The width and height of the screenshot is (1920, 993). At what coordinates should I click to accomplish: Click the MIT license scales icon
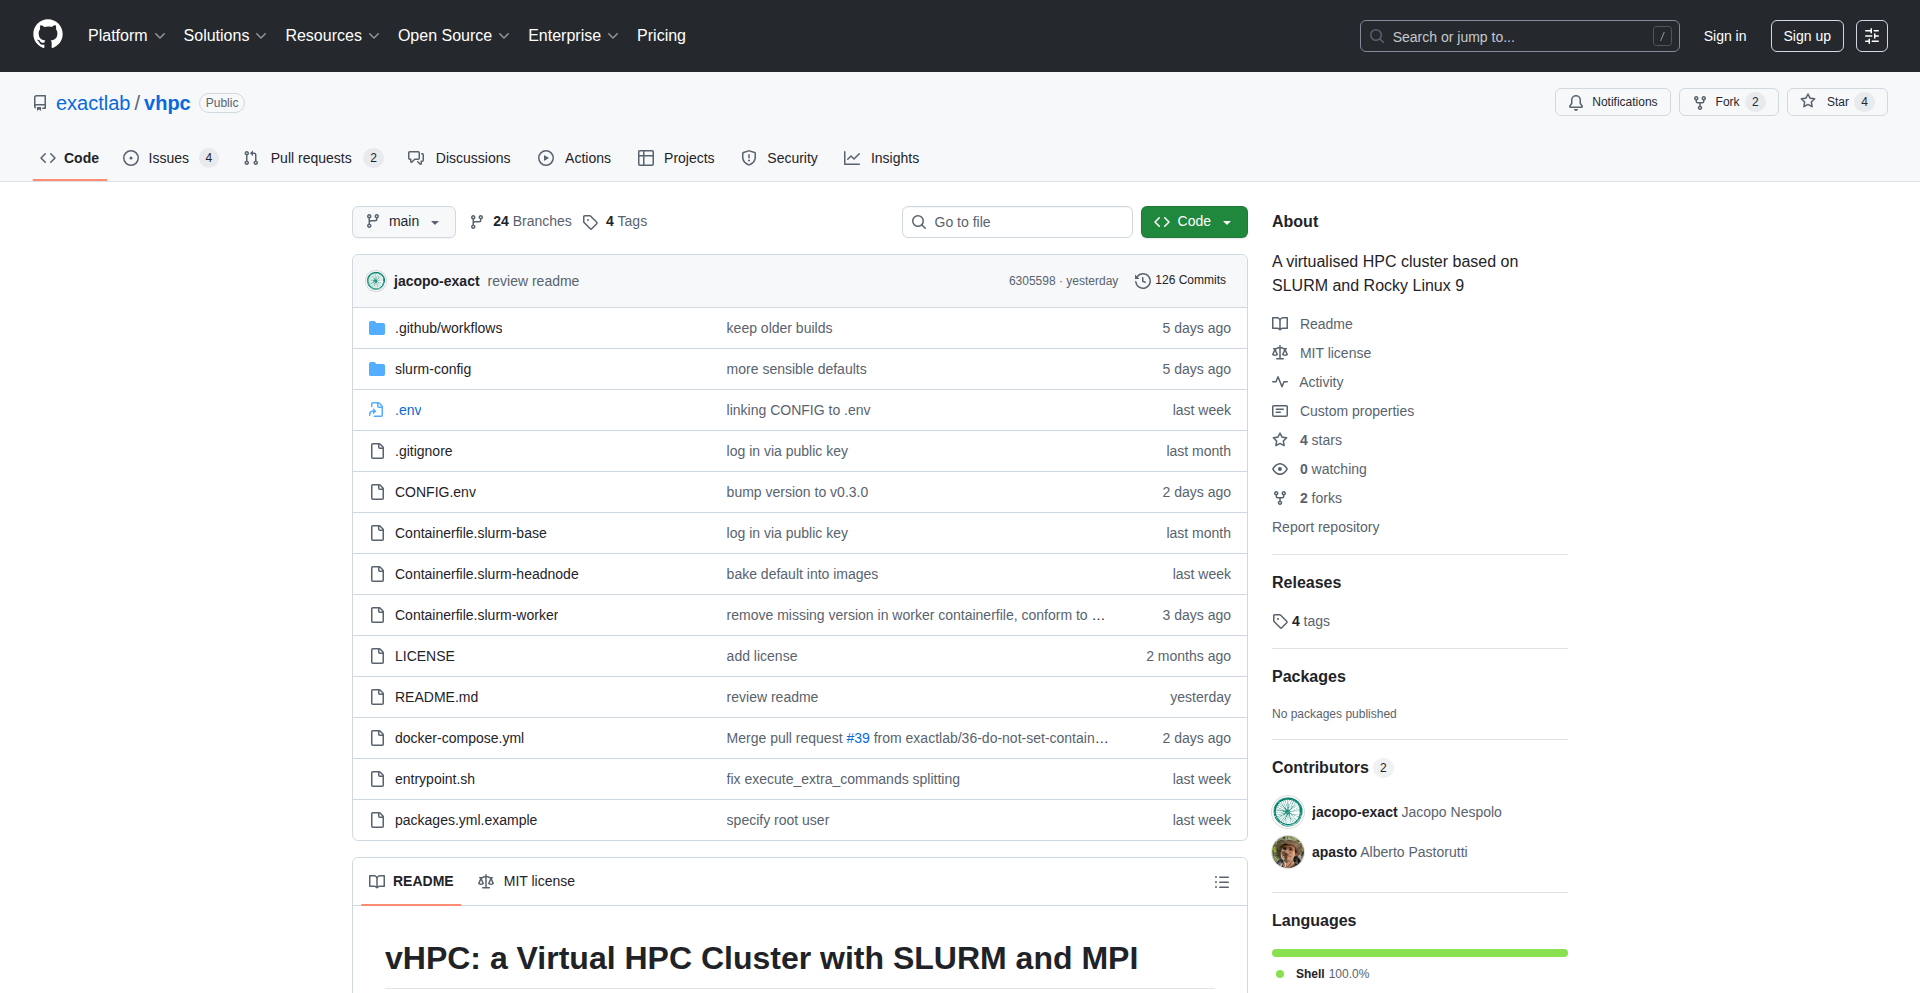1280,352
